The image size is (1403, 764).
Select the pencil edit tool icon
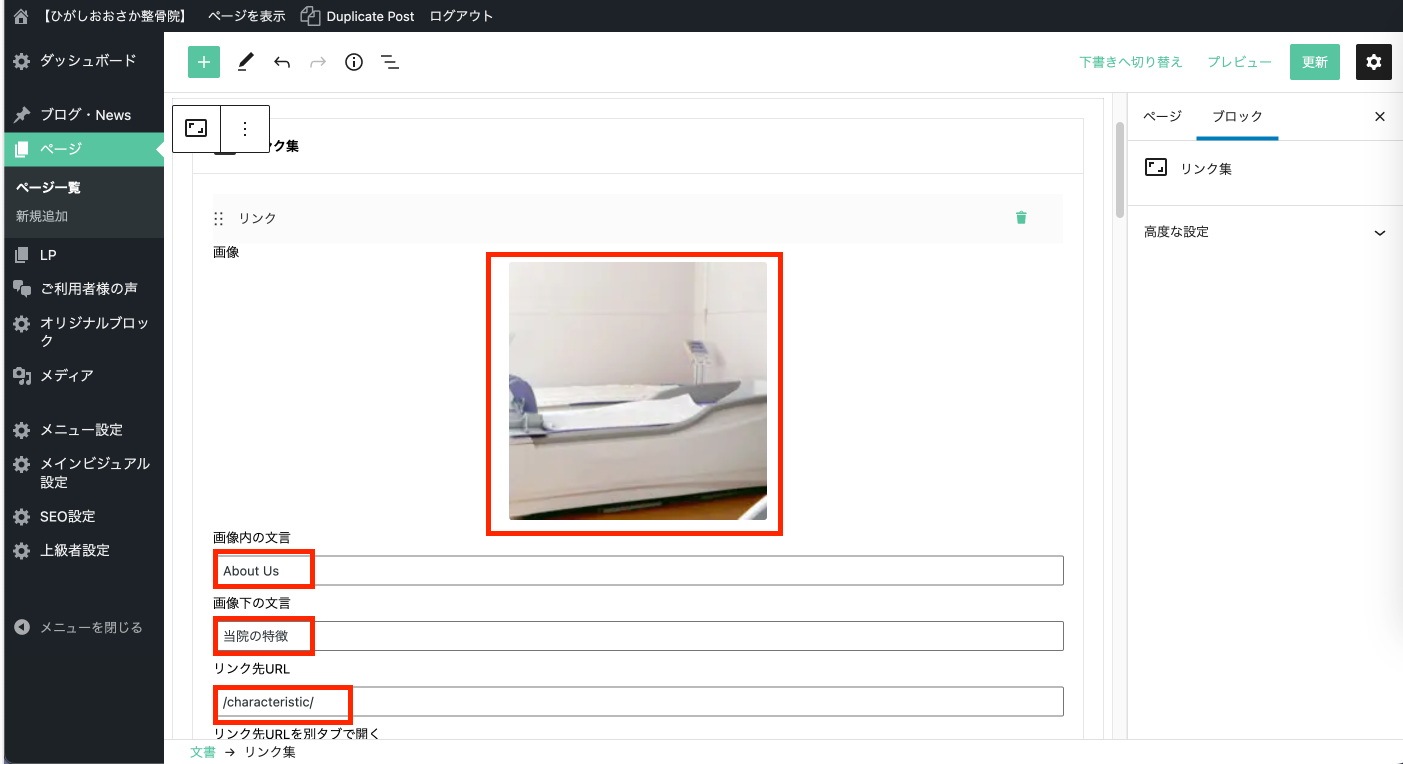tap(245, 62)
